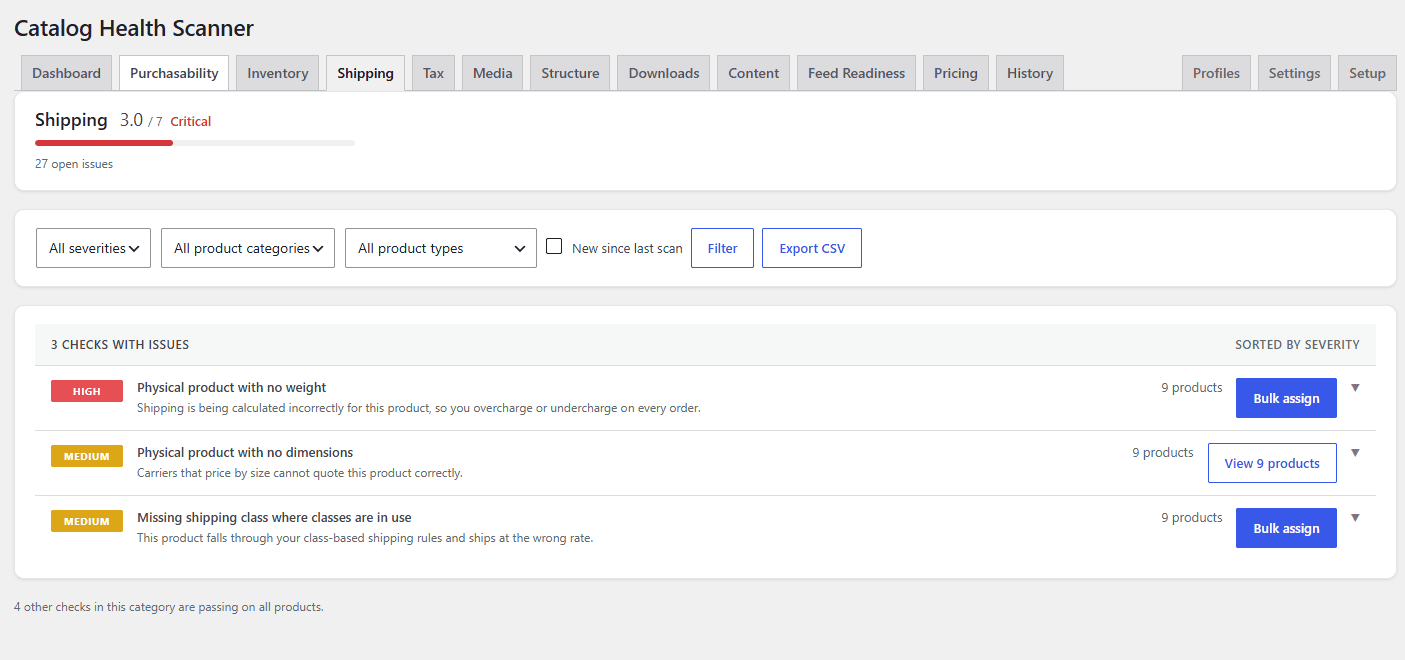The image size is (1405, 660).
Task: Bulk assign for missing shipping class
Action: 1286,528
